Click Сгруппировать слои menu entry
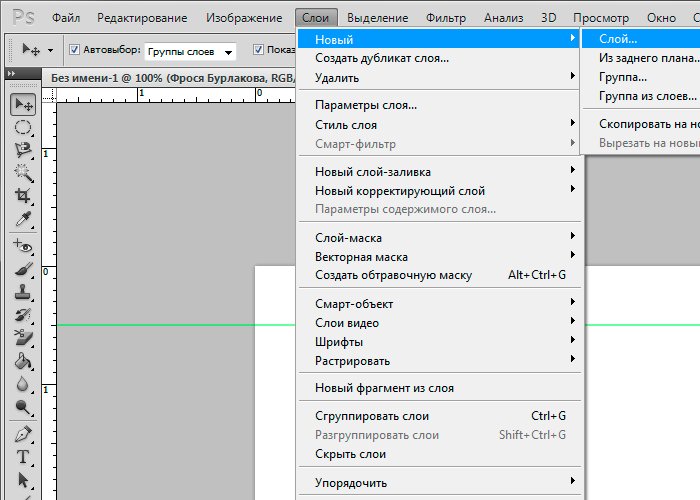The image size is (700, 500). pyautogui.click(x=372, y=416)
